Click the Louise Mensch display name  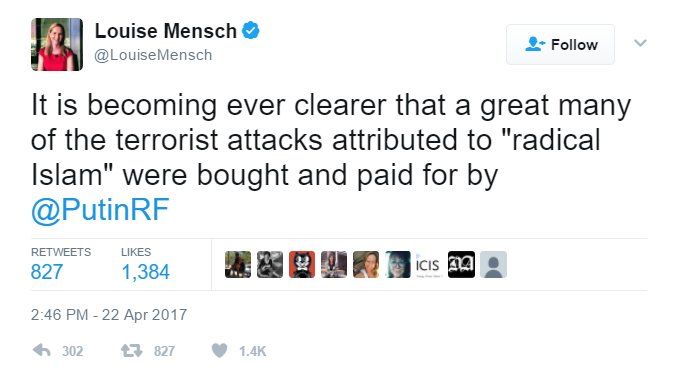click(x=166, y=31)
